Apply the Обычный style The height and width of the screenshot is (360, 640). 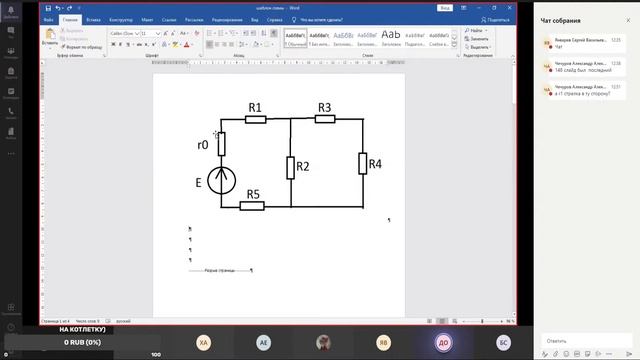point(296,38)
